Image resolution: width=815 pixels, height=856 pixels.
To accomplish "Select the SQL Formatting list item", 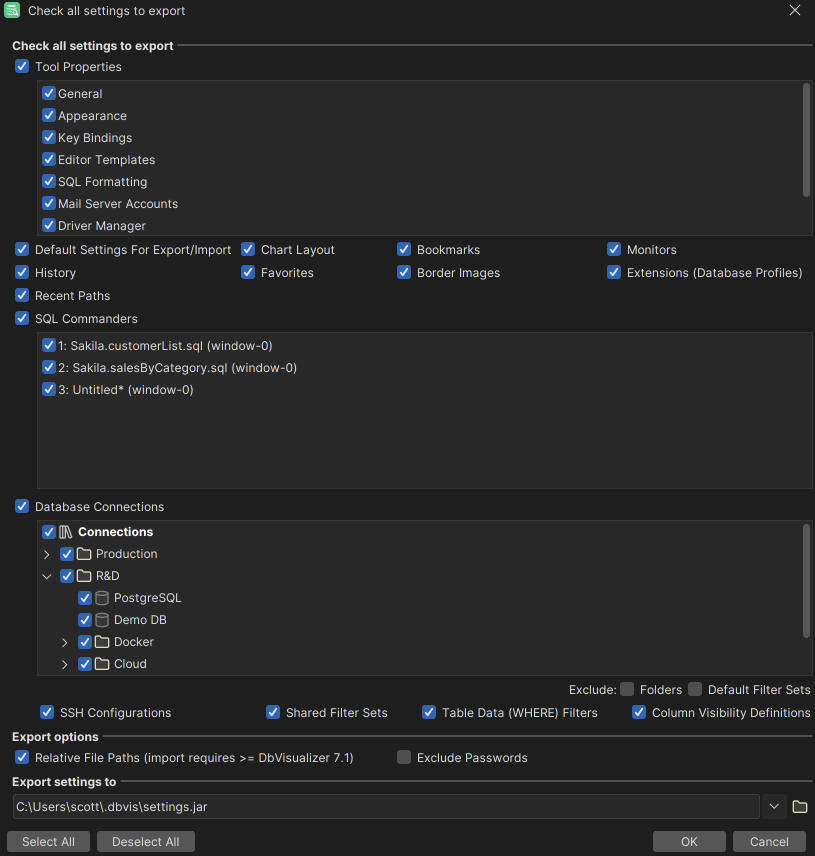I will pyautogui.click(x=102, y=182).
